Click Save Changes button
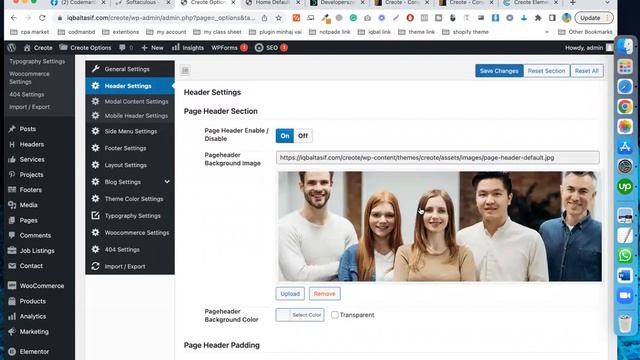 tap(499, 71)
